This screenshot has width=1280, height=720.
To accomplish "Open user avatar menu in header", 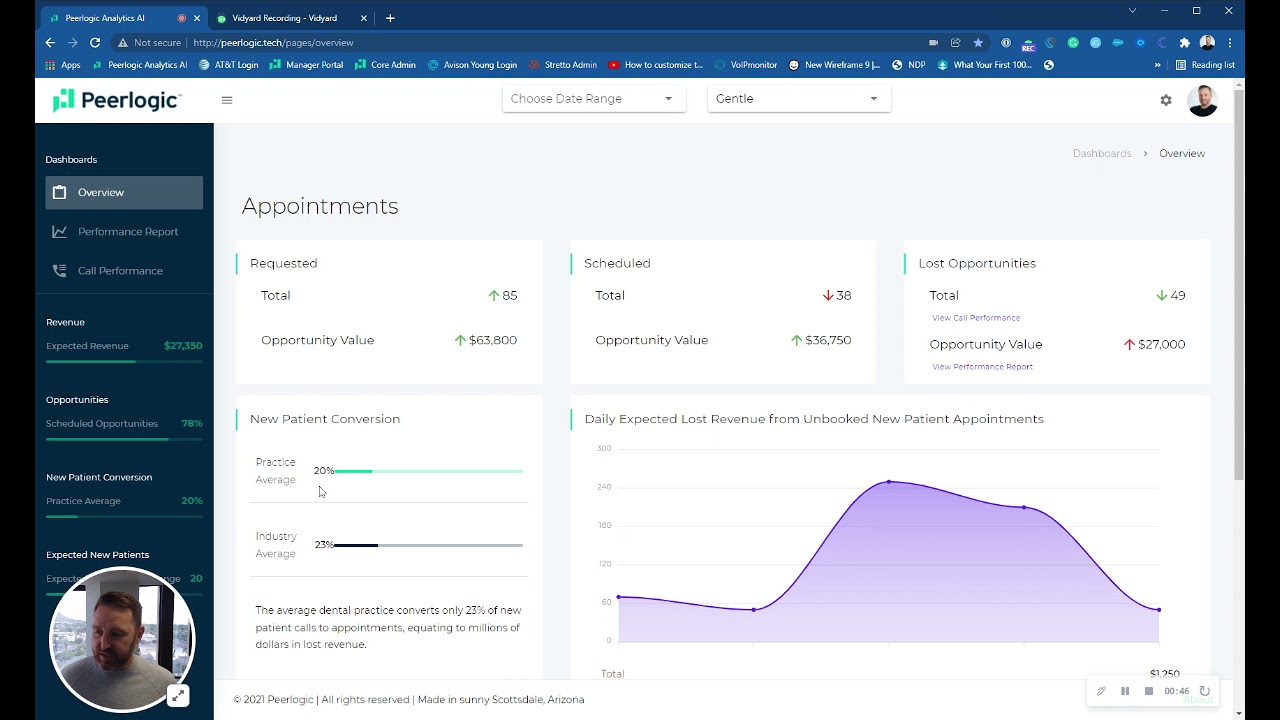I will click(x=1202, y=100).
